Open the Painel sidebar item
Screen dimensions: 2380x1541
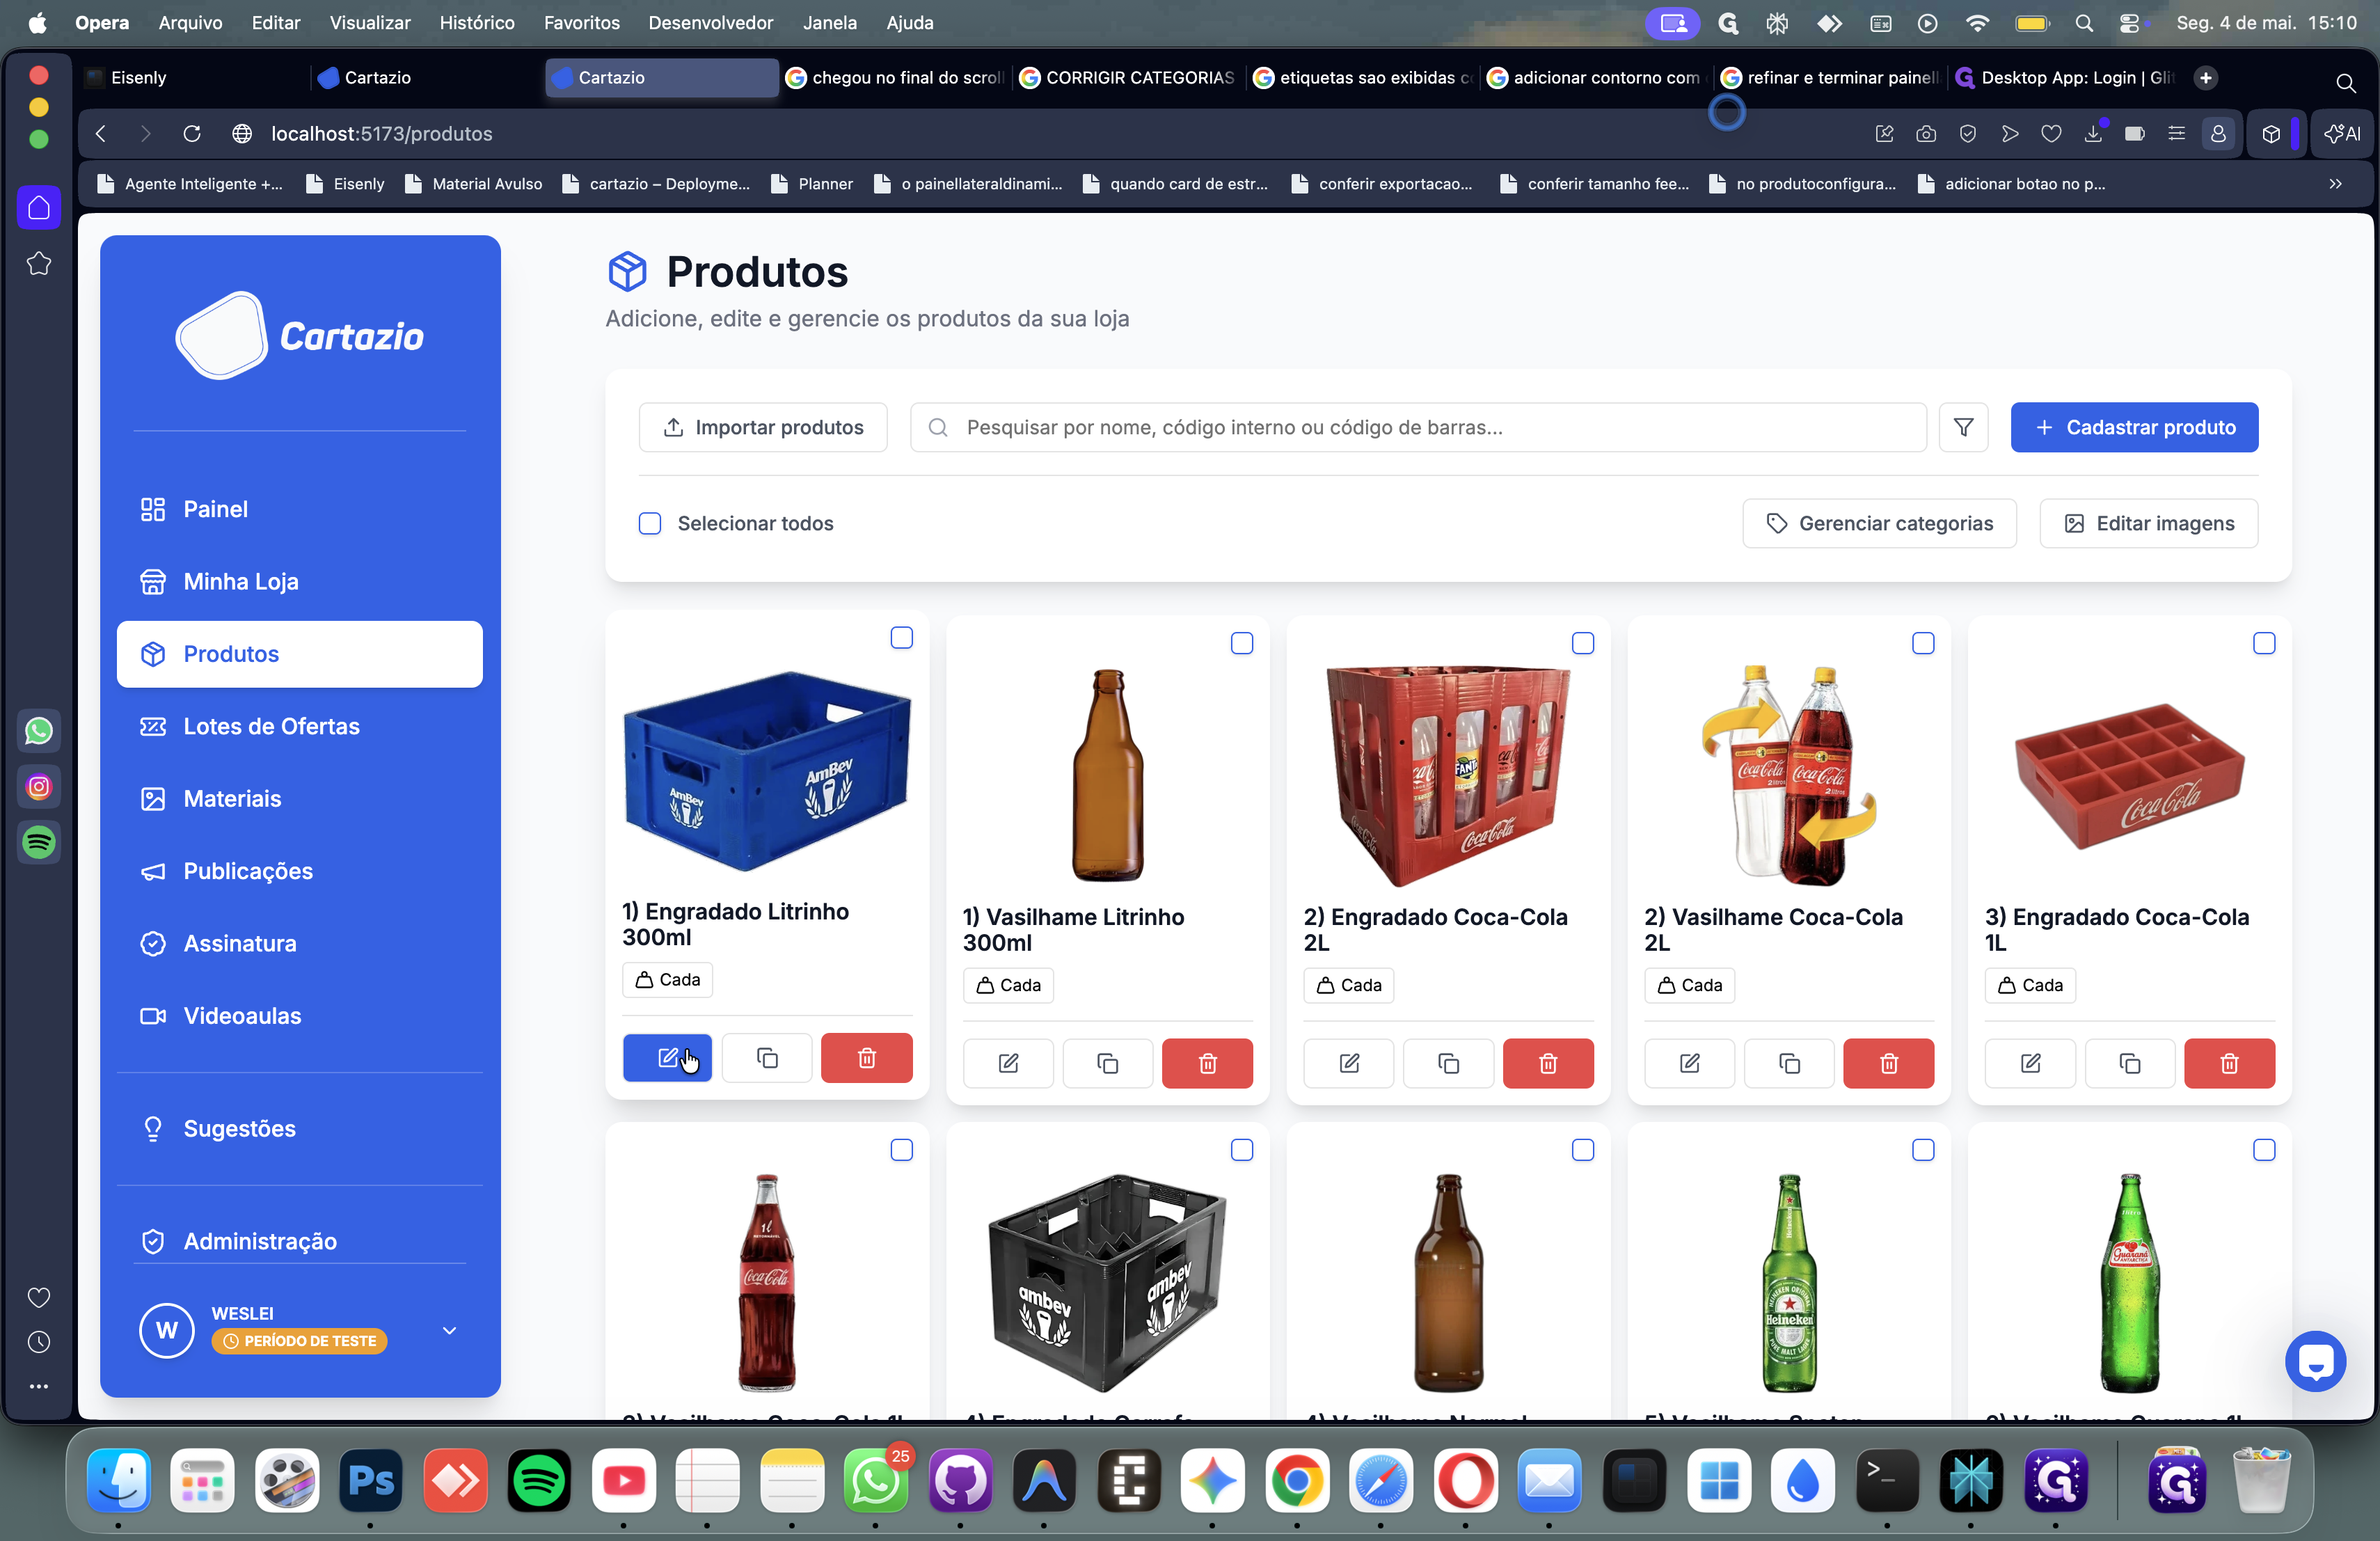[300, 509]
